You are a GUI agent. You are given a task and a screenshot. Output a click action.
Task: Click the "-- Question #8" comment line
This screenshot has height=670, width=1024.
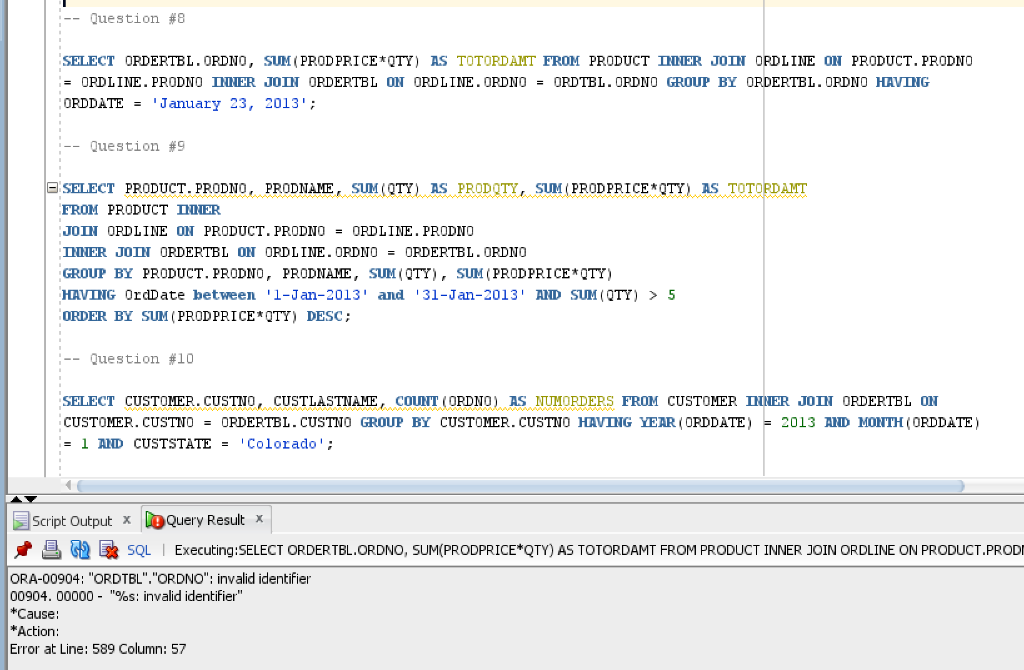pyautogui.click(x=124, y=18)
